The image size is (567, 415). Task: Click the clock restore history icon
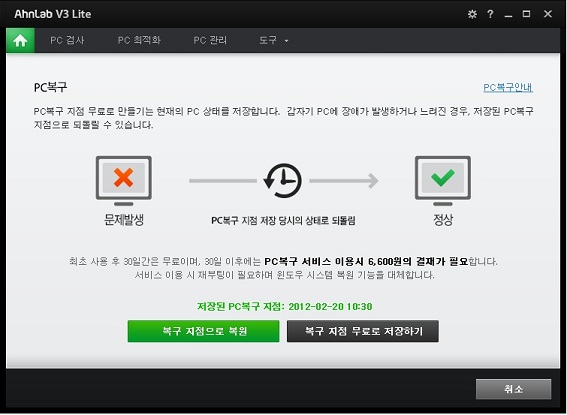[283, 180]
